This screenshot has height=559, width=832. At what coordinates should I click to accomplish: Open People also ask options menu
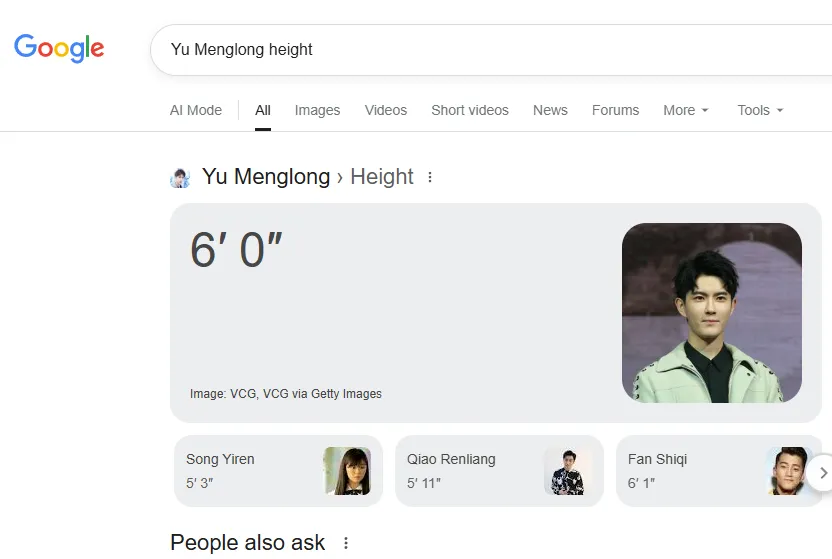point(346,543)
